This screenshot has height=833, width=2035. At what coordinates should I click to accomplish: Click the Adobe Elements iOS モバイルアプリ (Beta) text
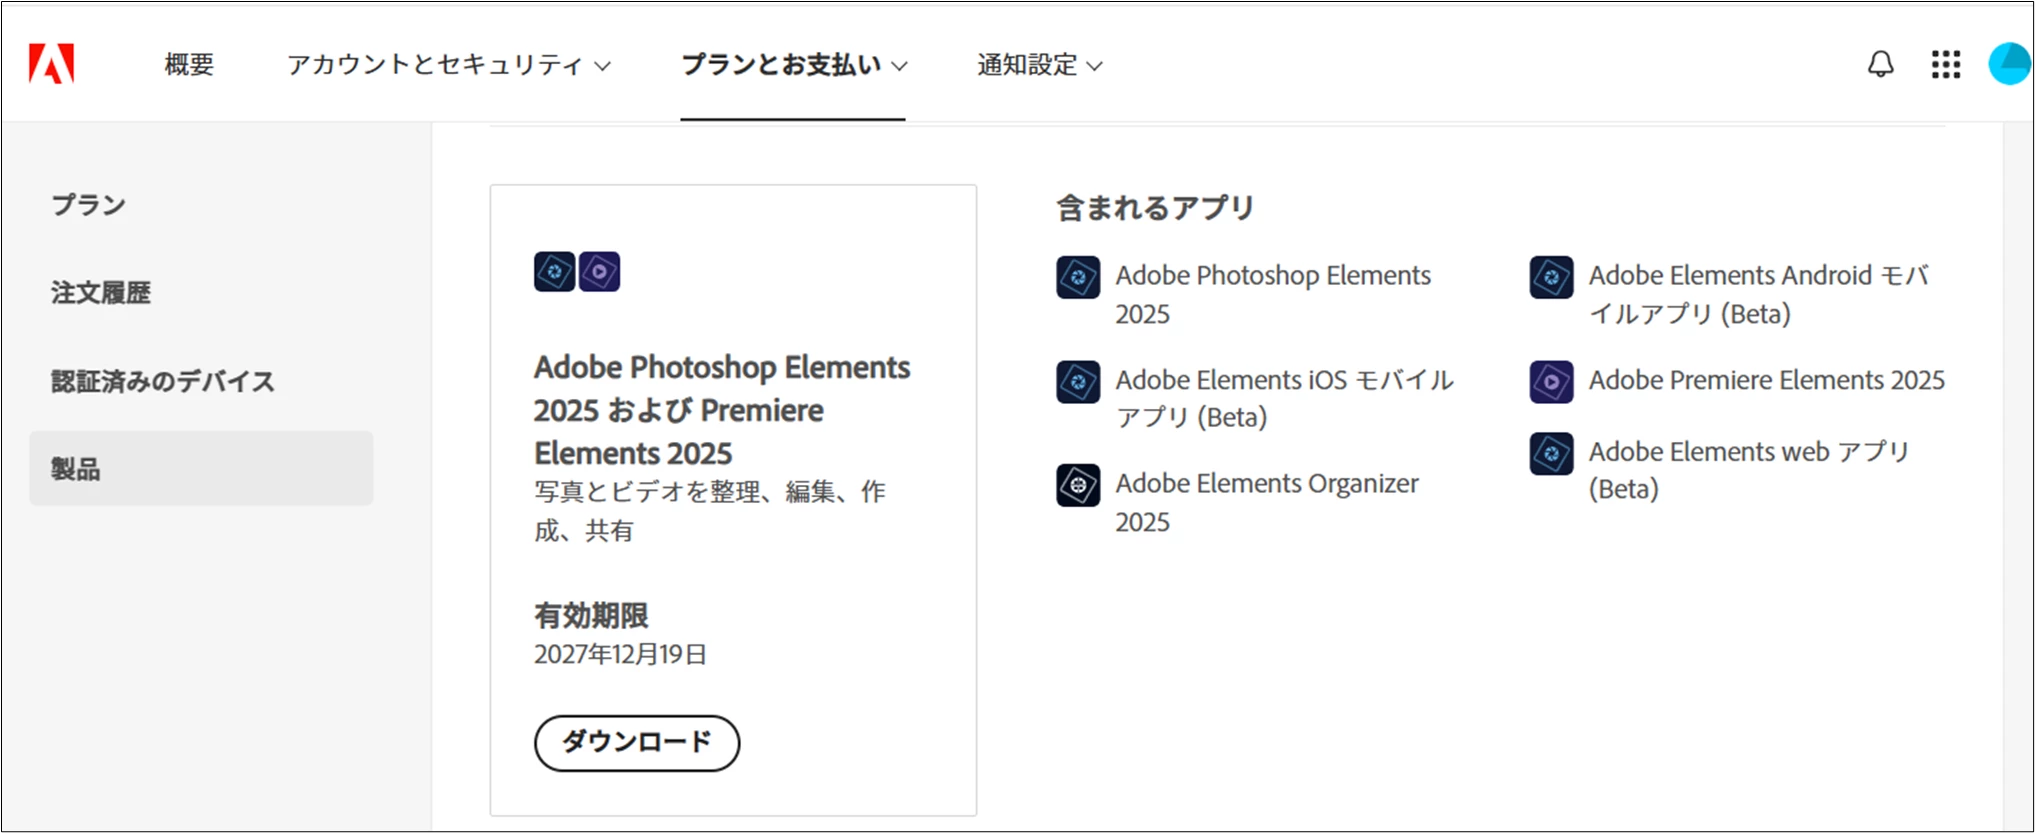(x=1285, y=398)
